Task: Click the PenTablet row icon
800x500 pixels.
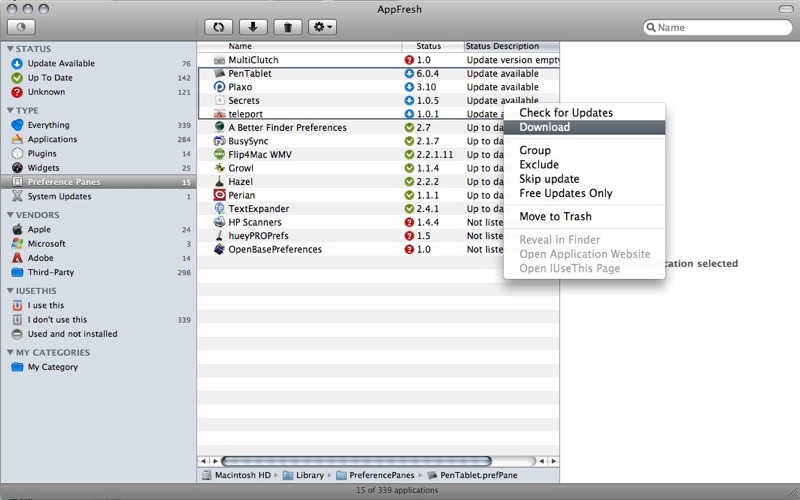Action: (x=219, y=73)
